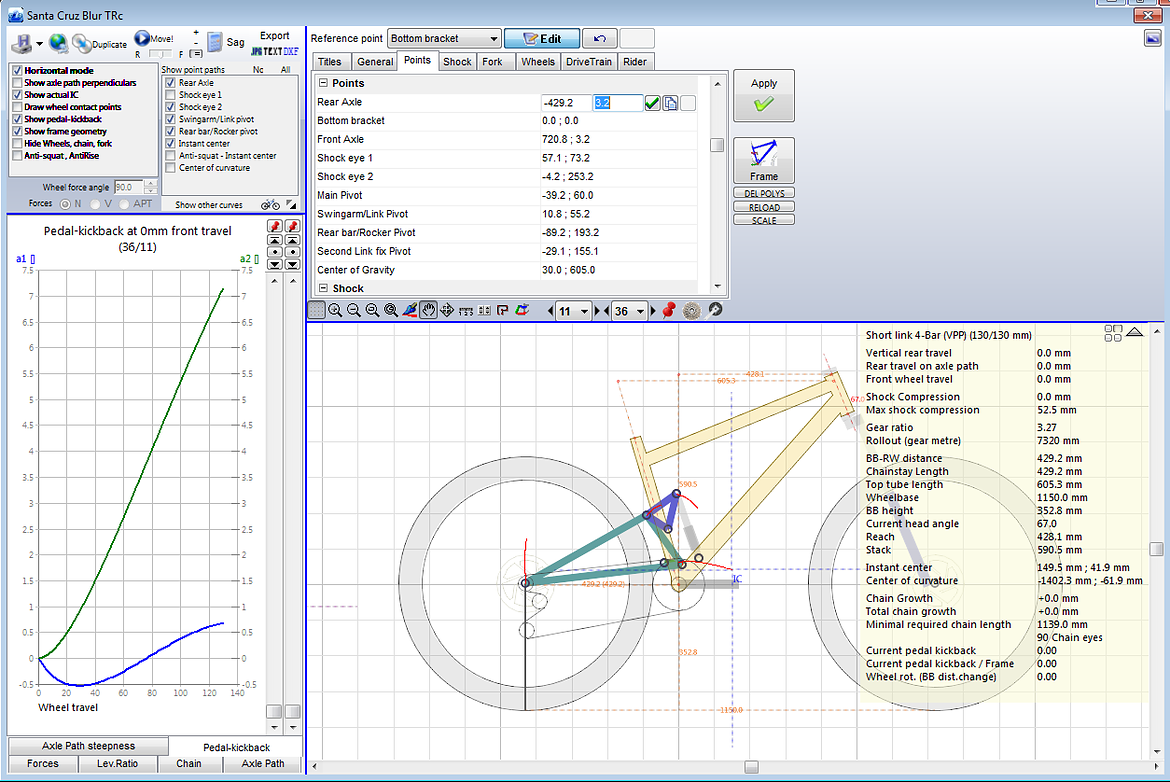Image resolution: width=1170 pixels, height=782 pixels.
Task: Click the undo arrow button
Action: point(599,39)
